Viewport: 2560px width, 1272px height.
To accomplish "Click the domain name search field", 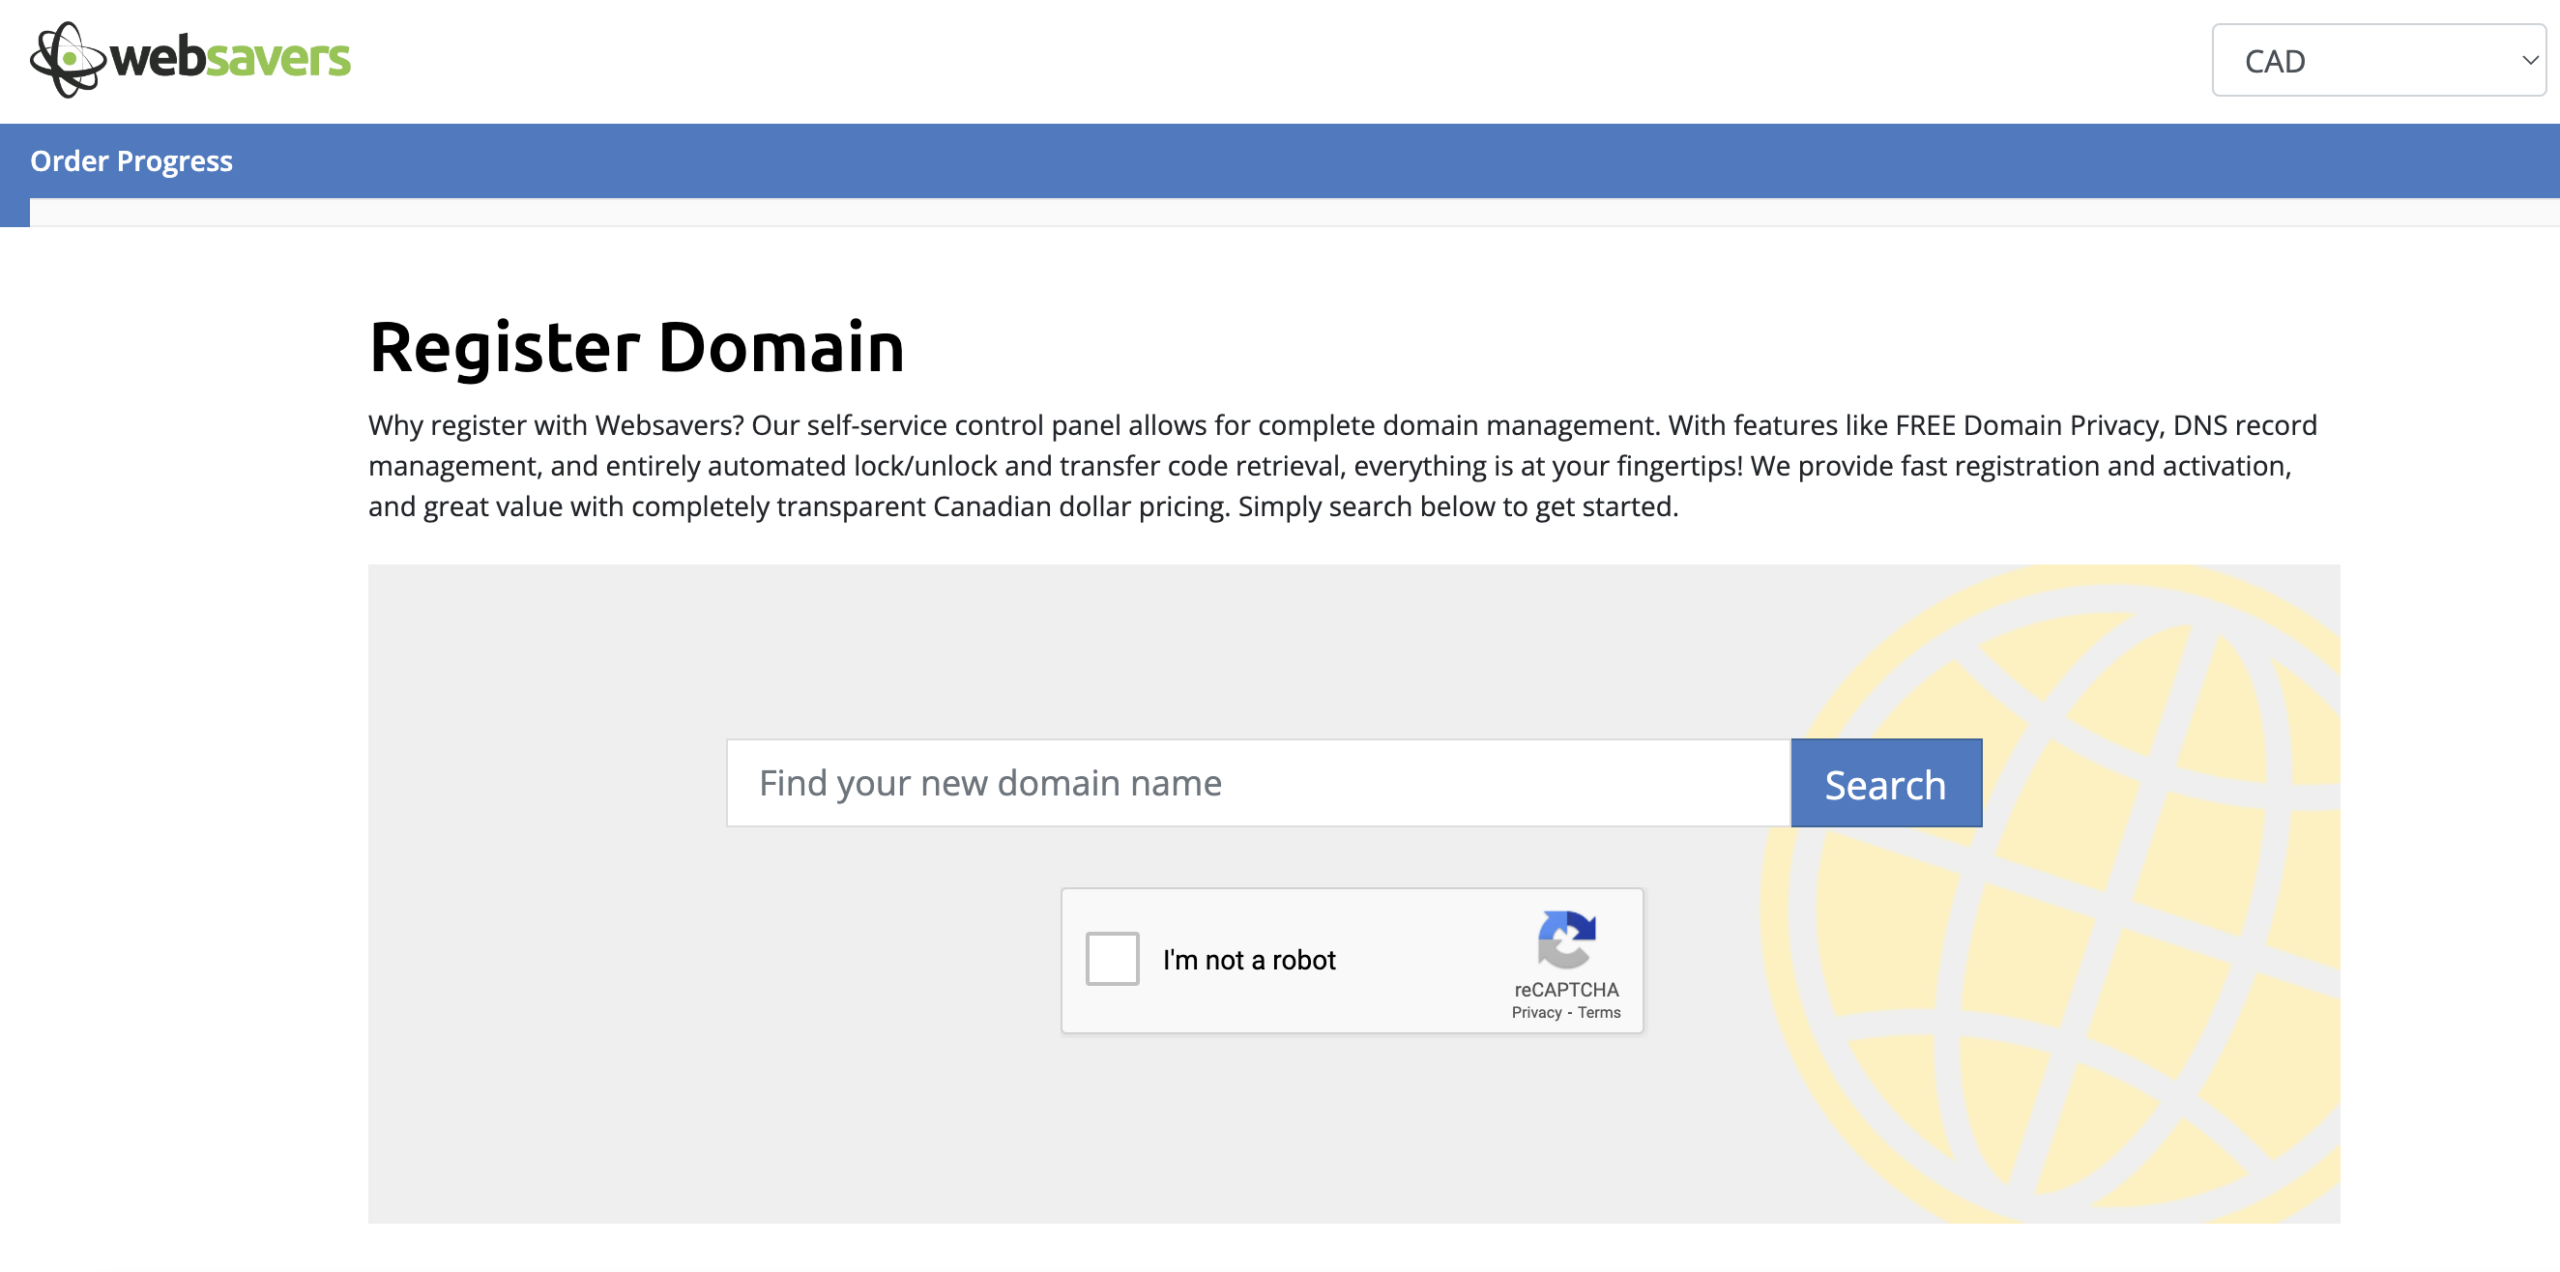I will (1258, 783).
